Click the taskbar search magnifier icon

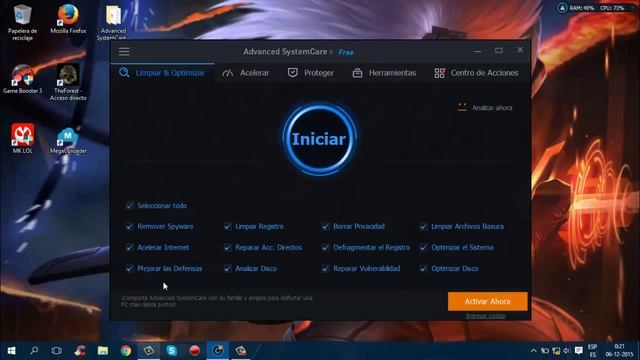[34, 351]
